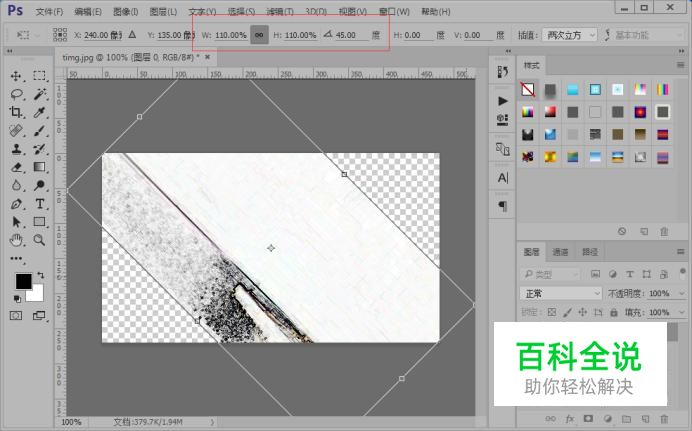The height and width of the screenshot is (431, 692).
Task: Switch to the 通道 channels tab
Action: point(560,252)
